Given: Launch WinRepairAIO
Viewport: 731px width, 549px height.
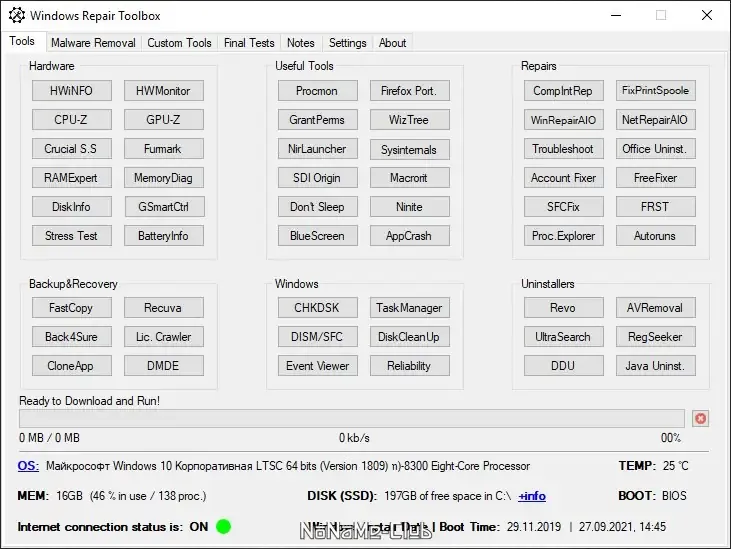Looking at the screenshot, I should pyautogui.click(x=564, y=119).
